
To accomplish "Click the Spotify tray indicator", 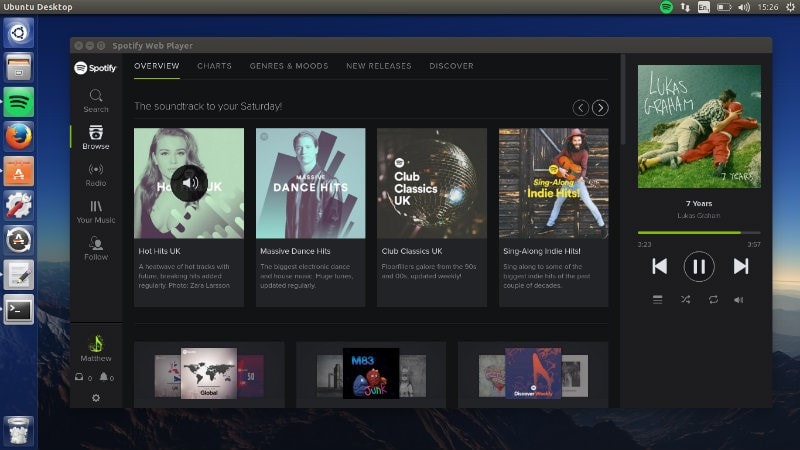I will [x=666, y=7].
